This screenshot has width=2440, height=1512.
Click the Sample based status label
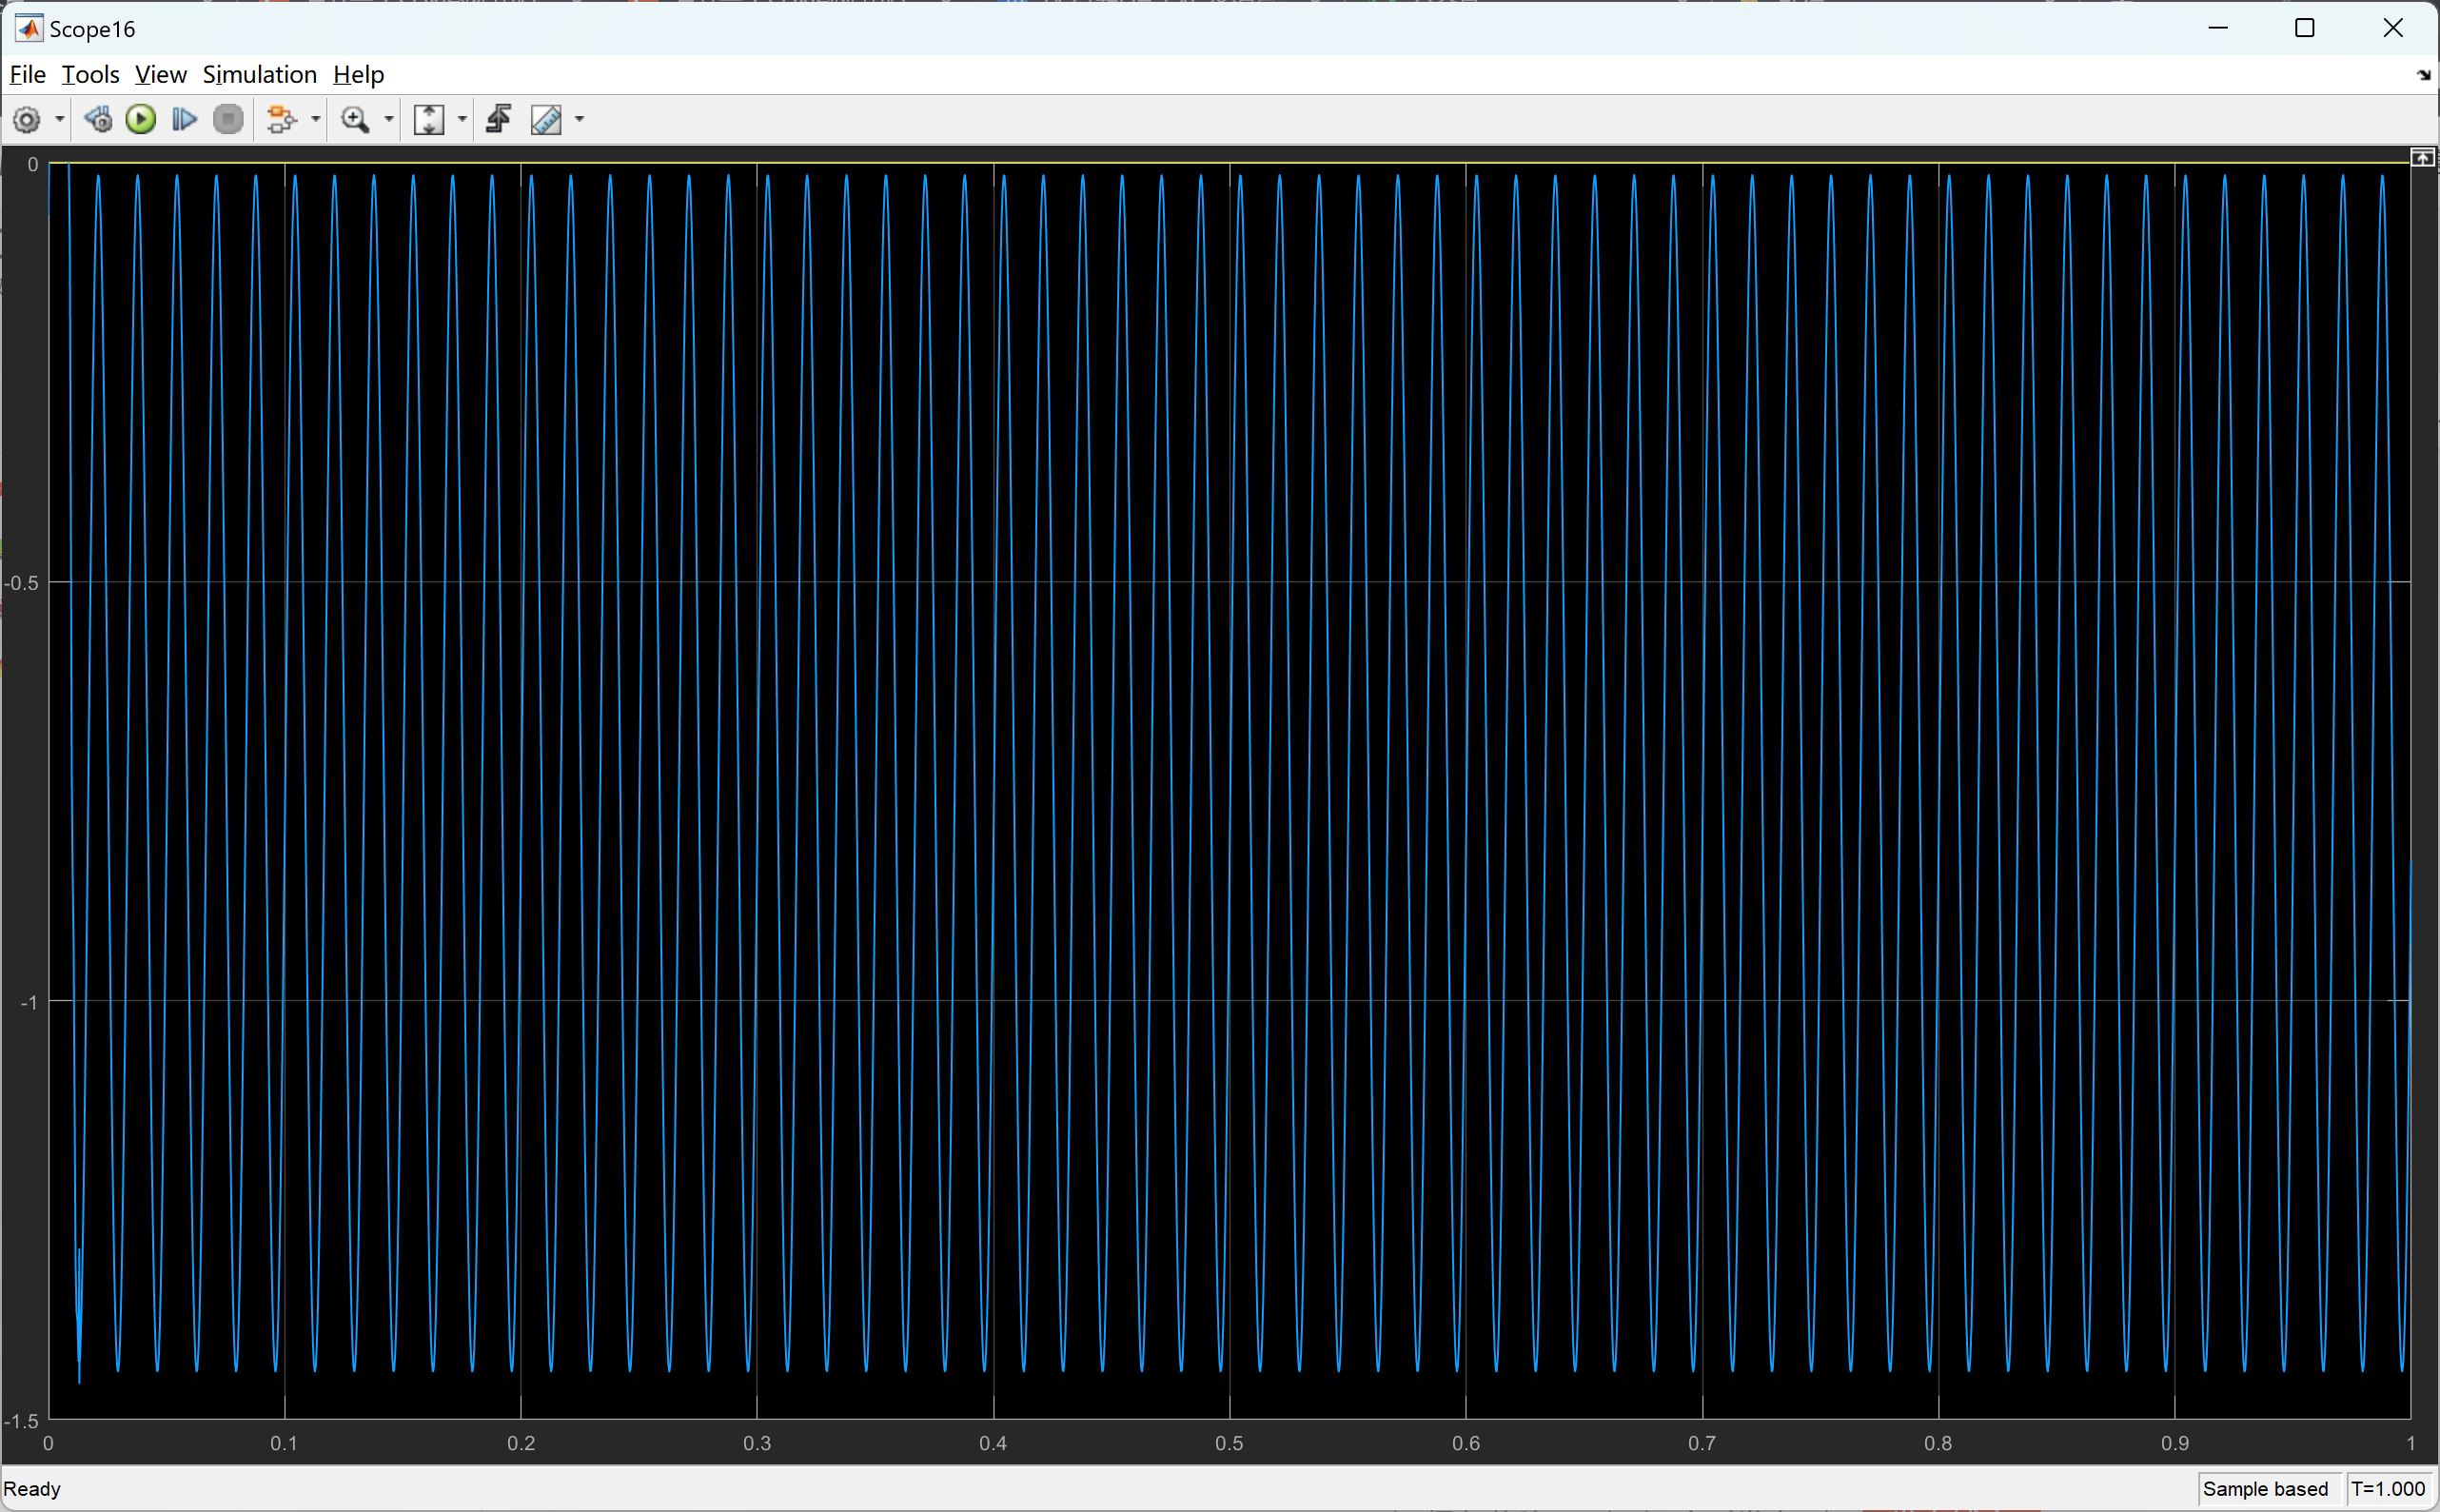coord(2265,1489)
